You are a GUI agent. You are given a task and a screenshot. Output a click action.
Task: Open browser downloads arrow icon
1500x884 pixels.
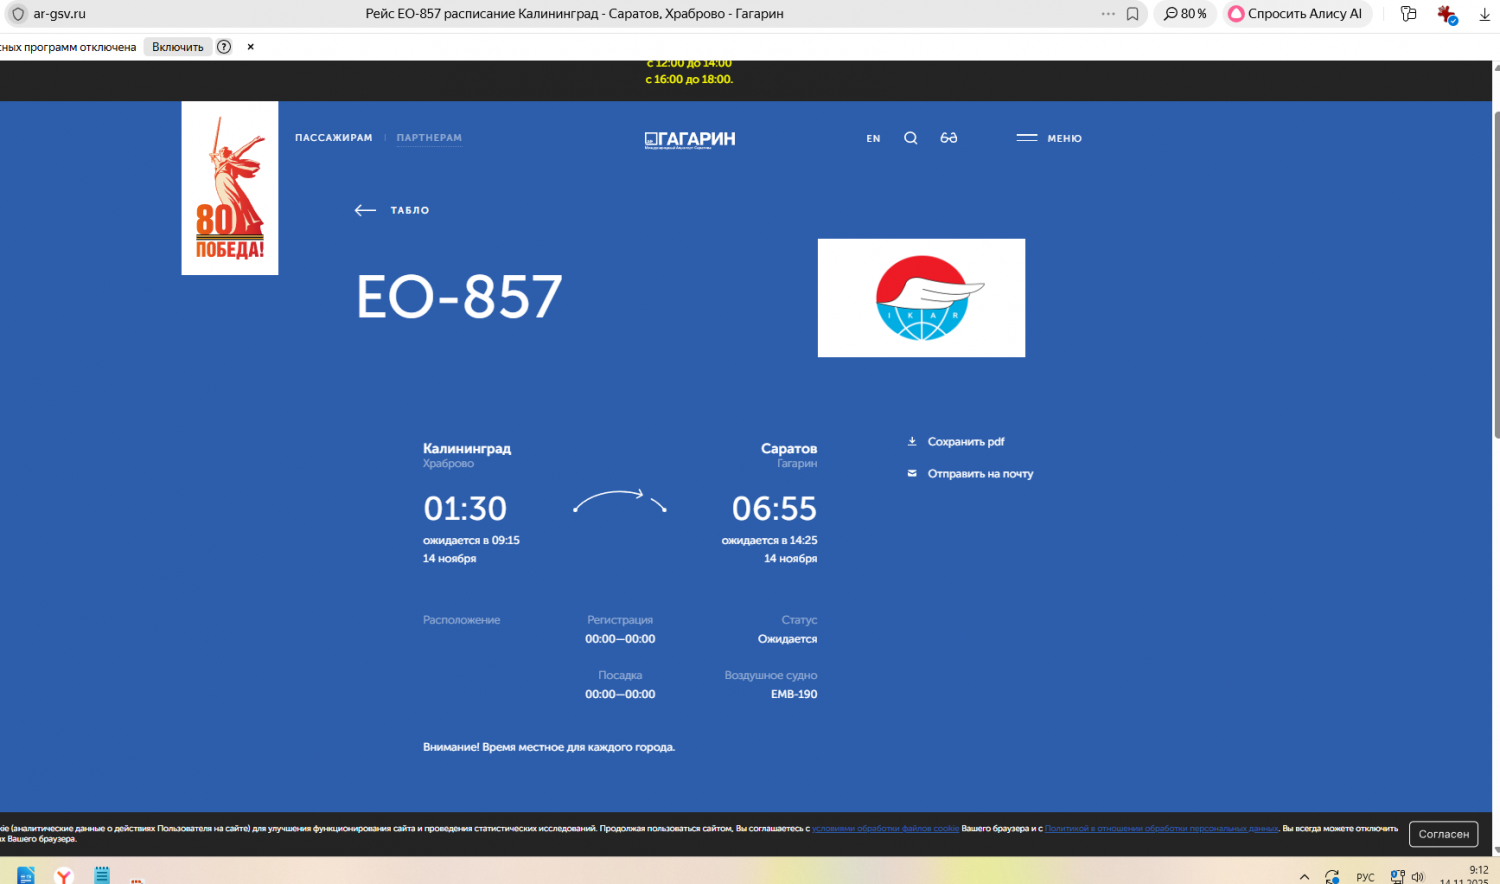[x=1484, y=14]
